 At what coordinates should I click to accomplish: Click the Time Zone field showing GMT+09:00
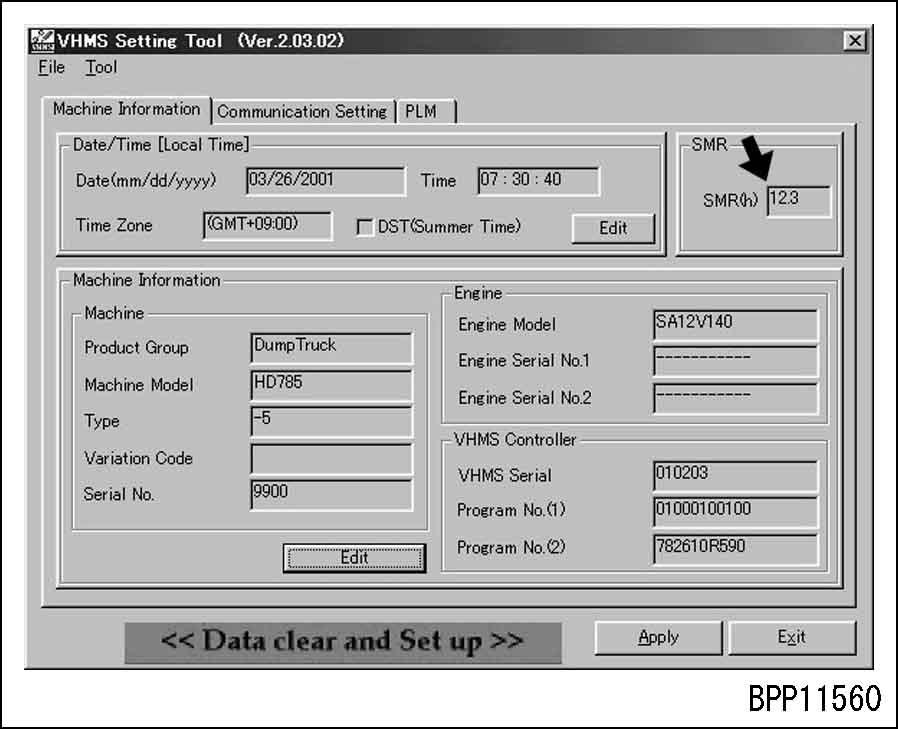coord(266,226)
